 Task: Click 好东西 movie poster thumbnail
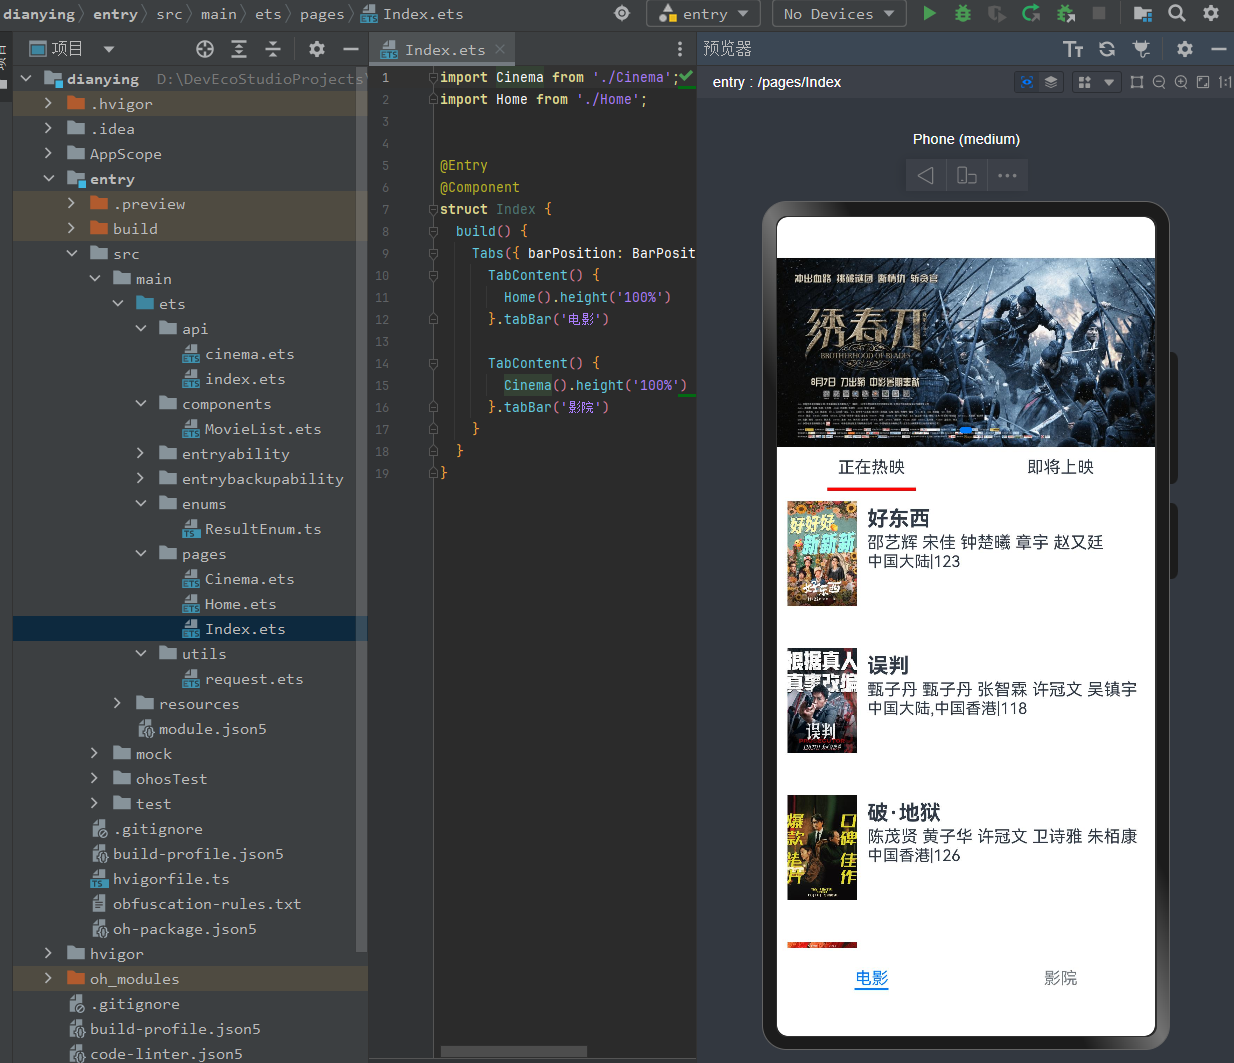[822, 553]
